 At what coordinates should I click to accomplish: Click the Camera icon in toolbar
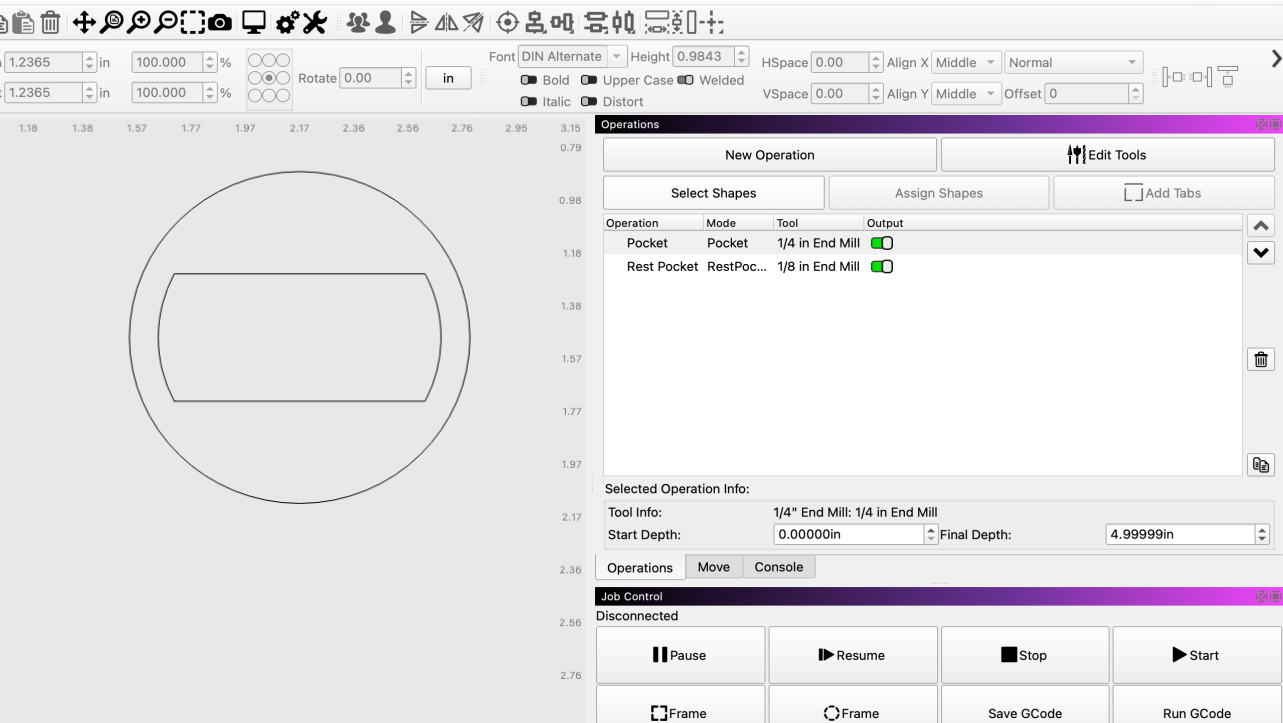[220, 22]
